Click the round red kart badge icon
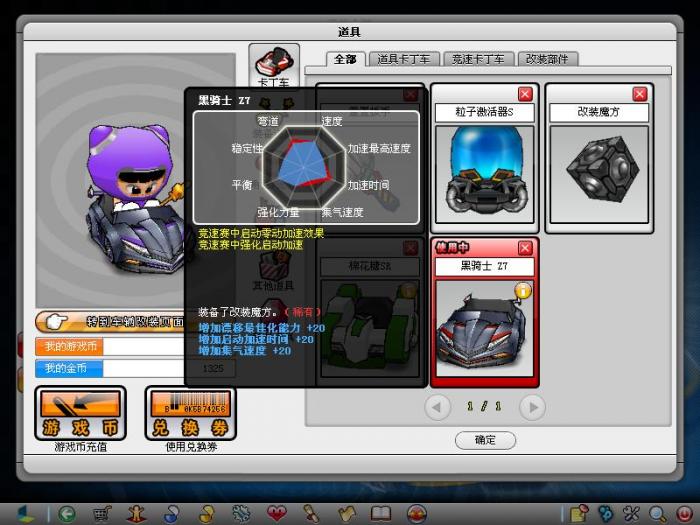 point(417,514)
